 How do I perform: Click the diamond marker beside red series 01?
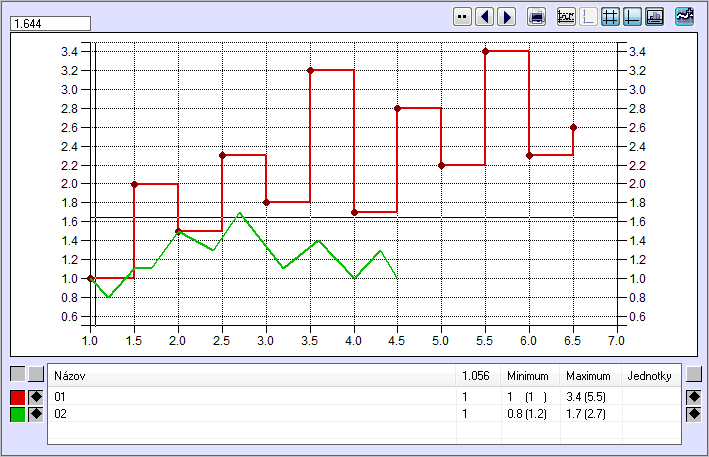tap(36, 397)
